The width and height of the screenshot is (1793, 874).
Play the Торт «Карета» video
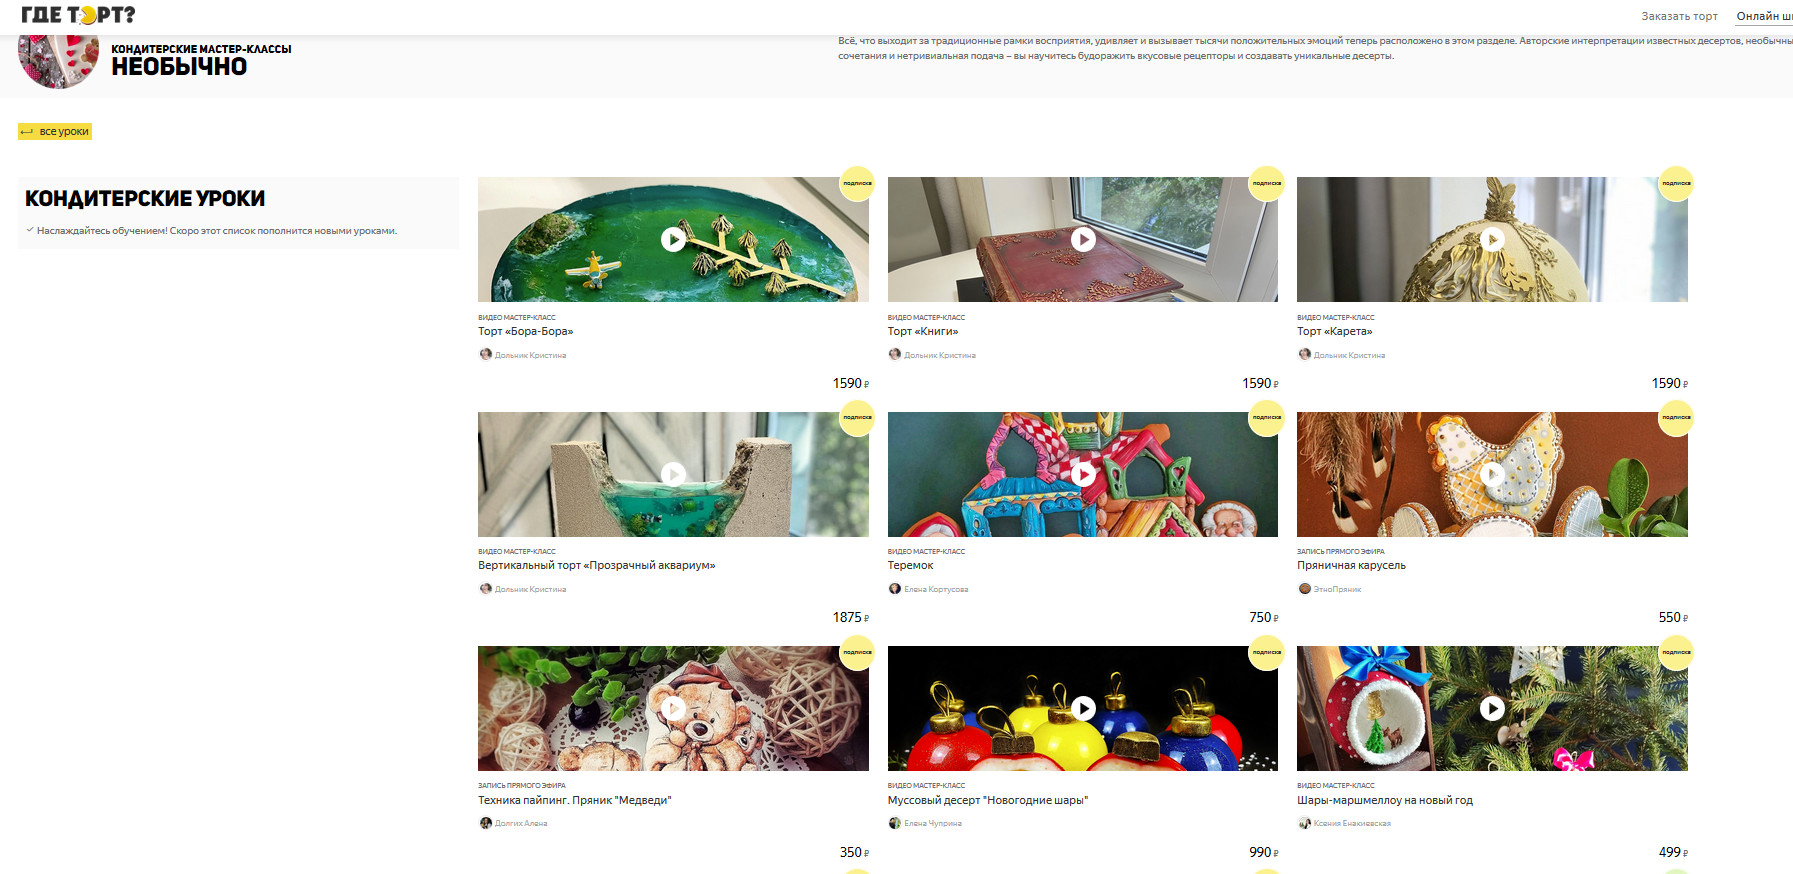tap(1492, 239)
